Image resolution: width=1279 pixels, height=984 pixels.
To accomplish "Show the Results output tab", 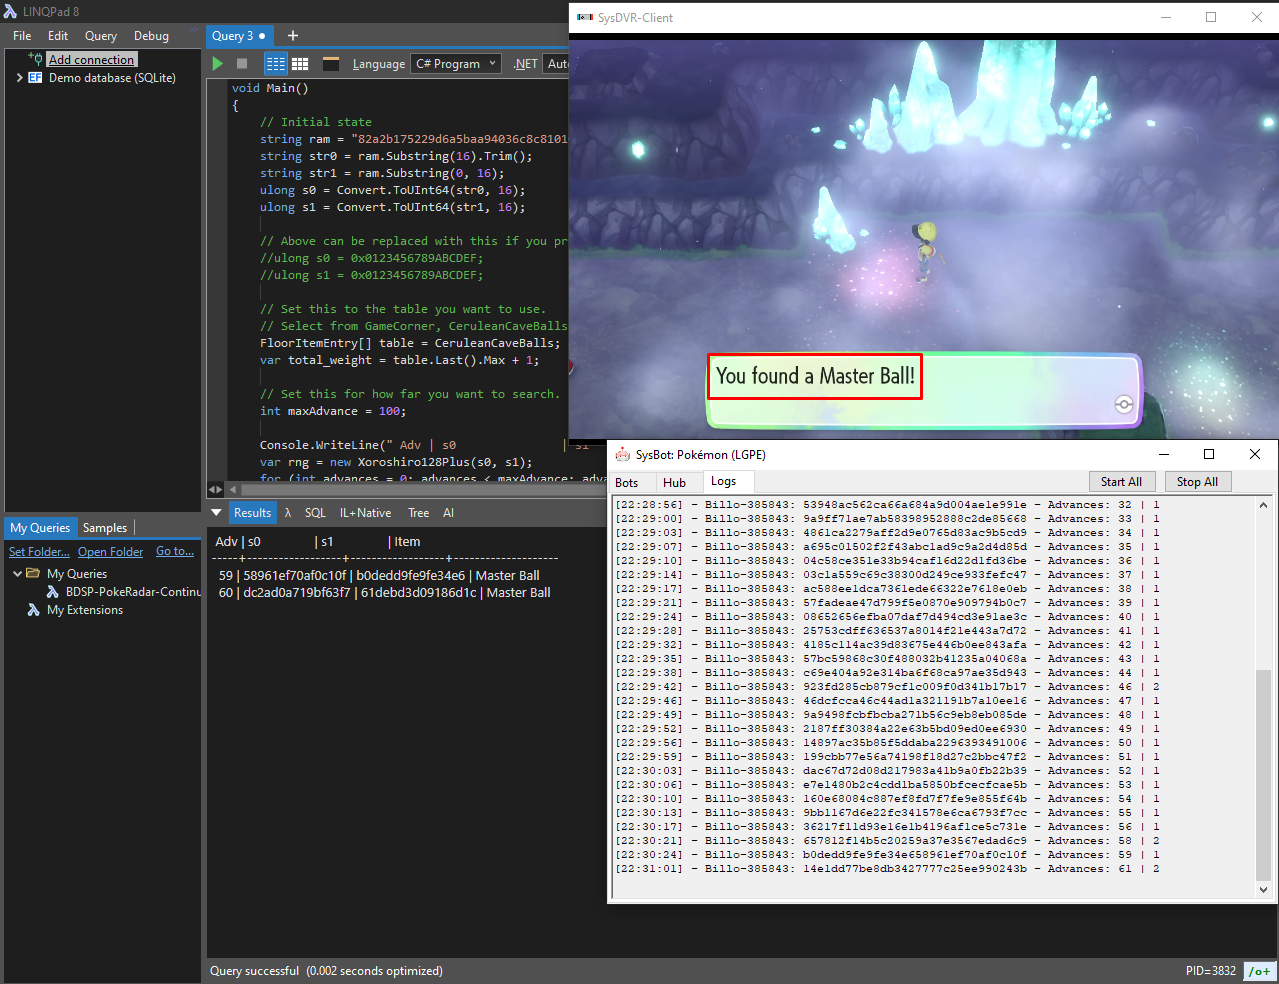I will 252,512.
